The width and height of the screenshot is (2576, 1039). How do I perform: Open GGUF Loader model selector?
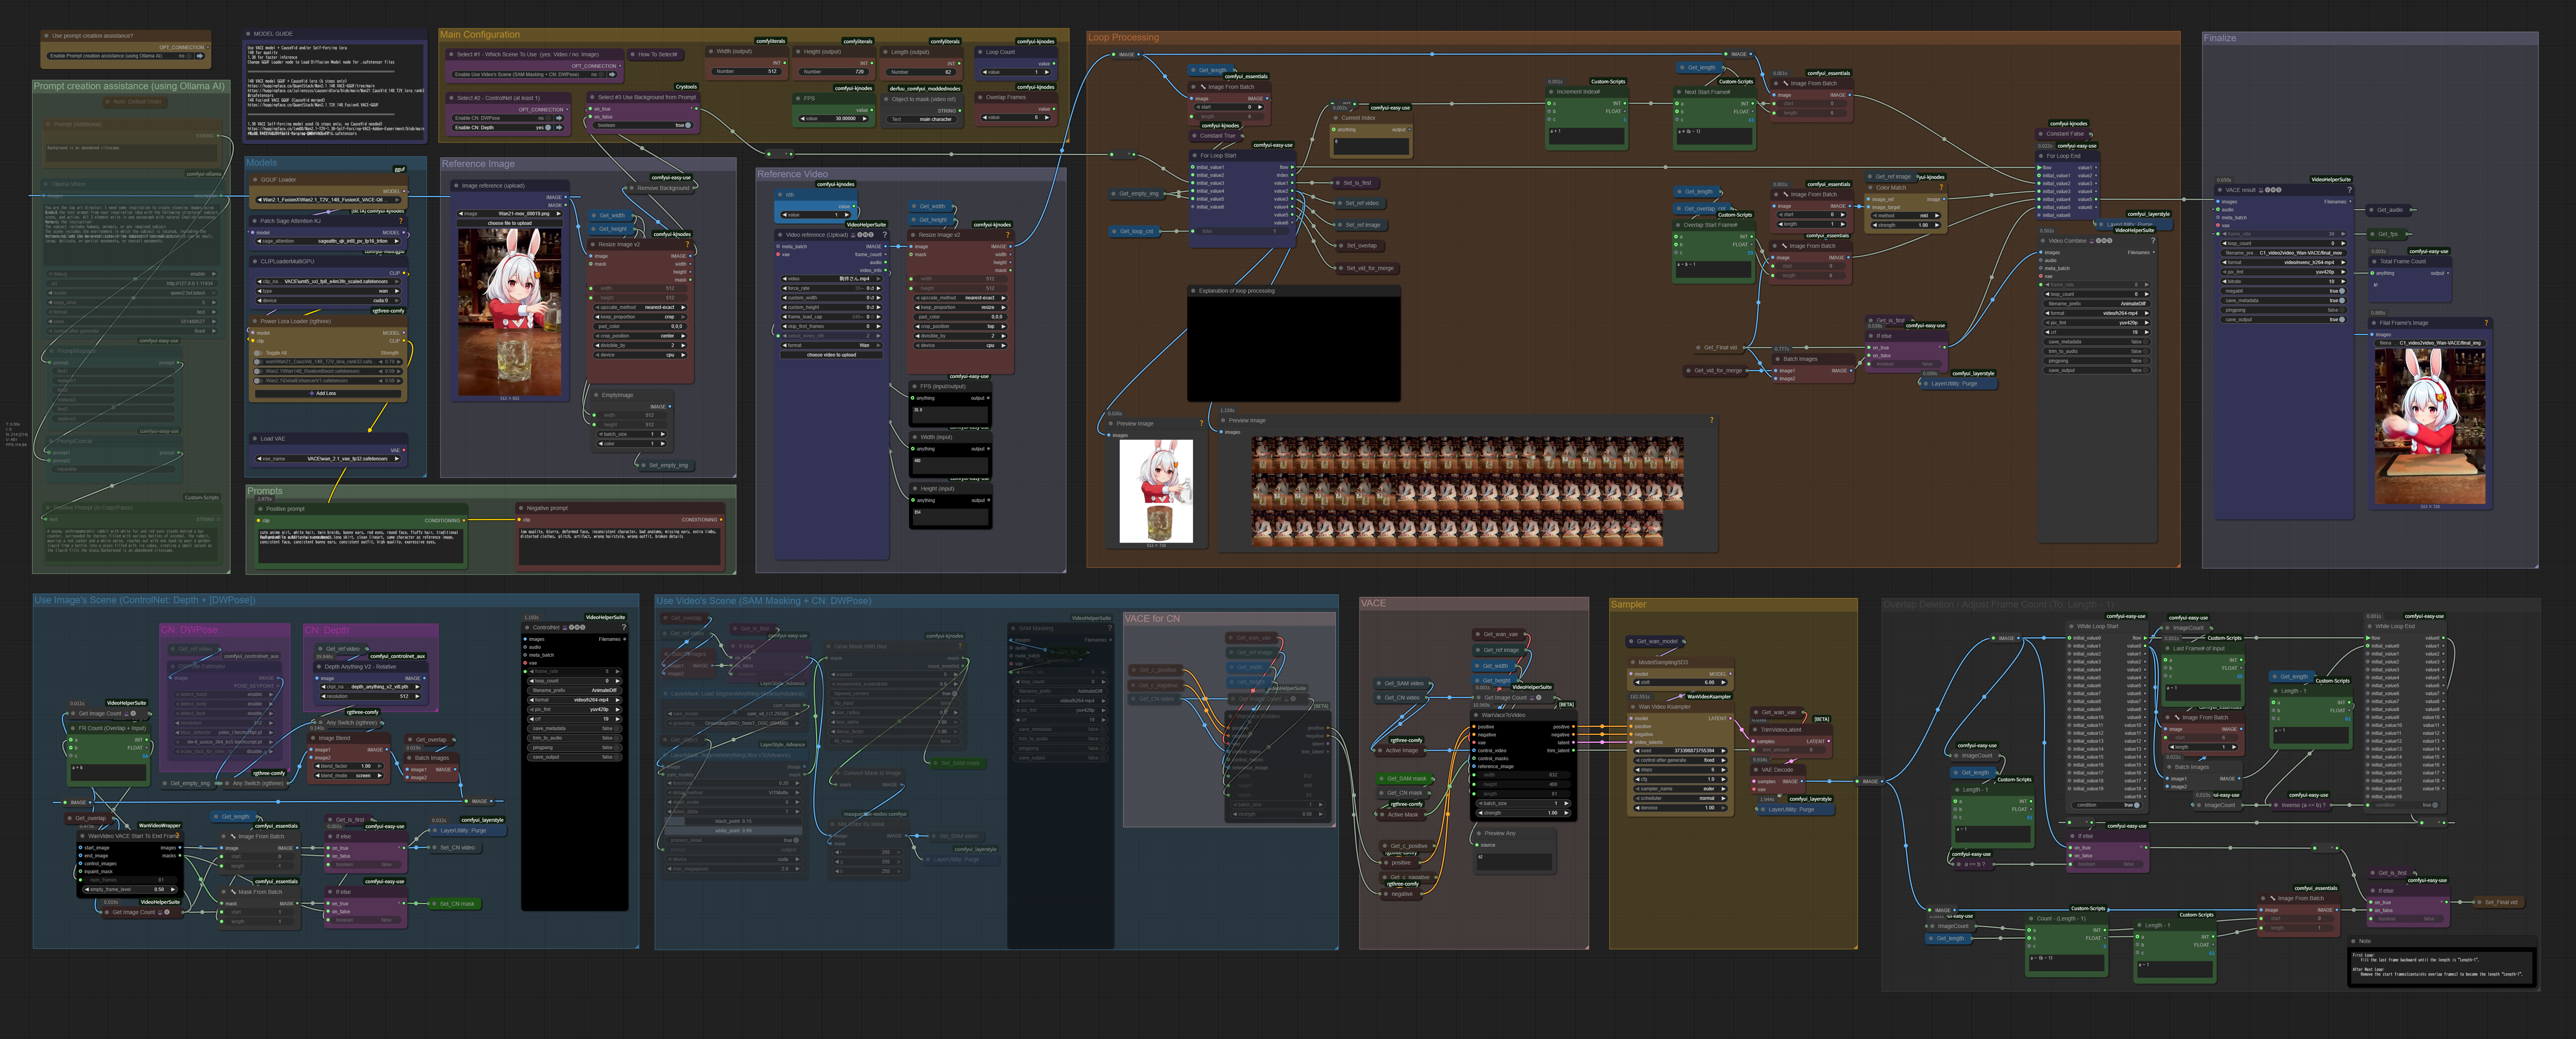[329, 199]
